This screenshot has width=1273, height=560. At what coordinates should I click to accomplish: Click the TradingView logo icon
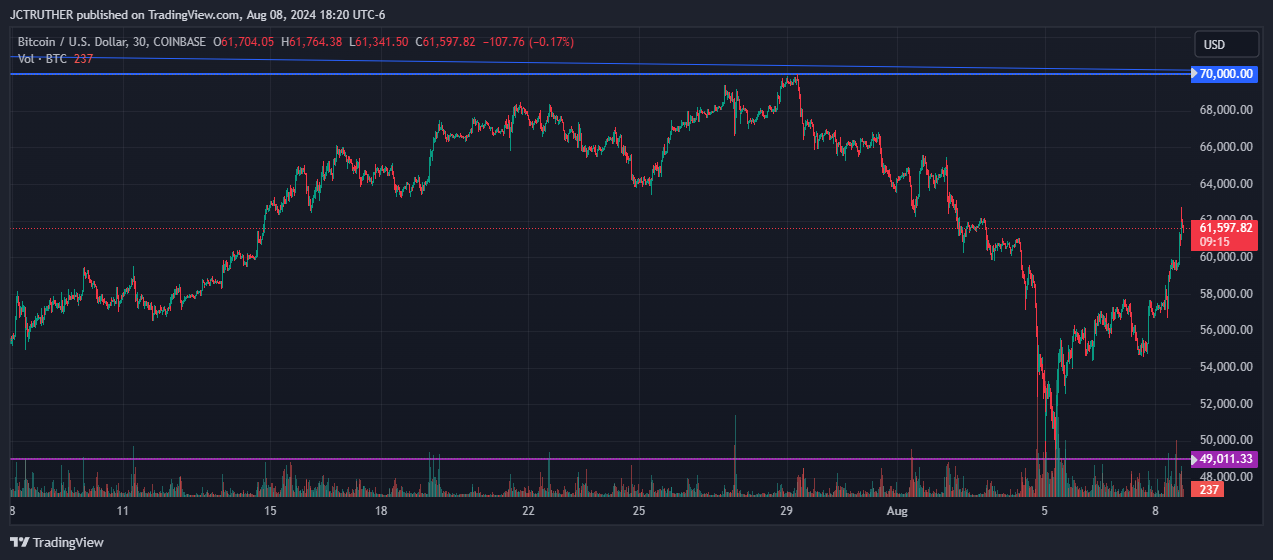click(20, 542)
